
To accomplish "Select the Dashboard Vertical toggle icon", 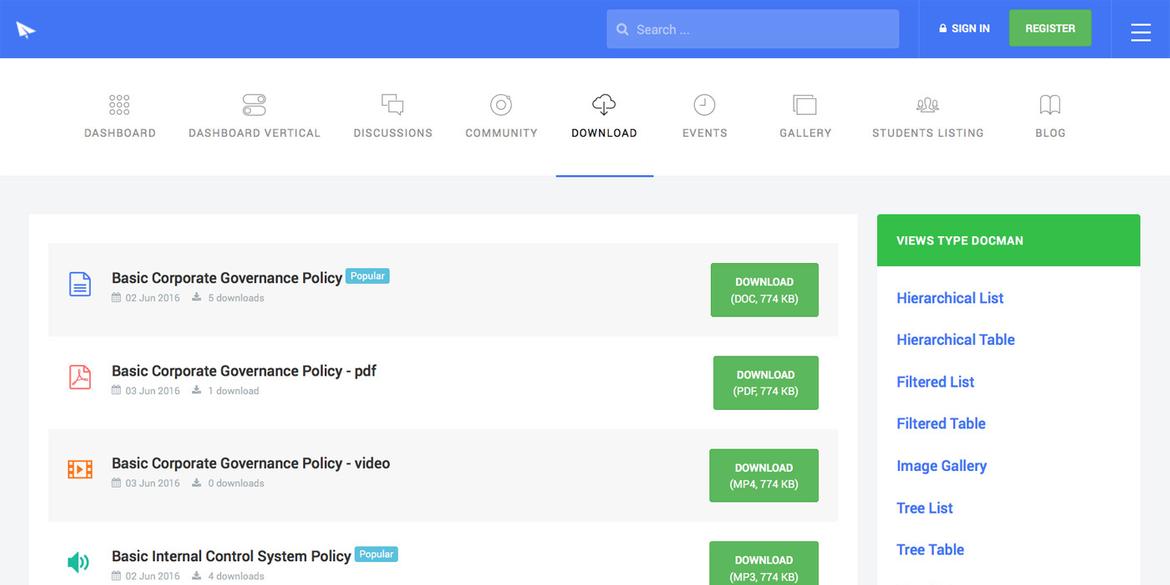I will click(254, 104).
